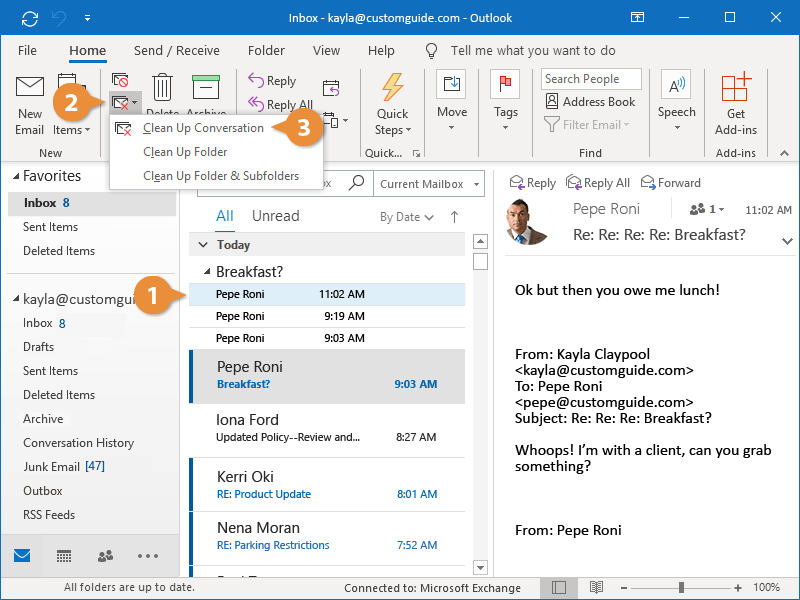The image size is (800, 600).
Task: Click zoom in plus button
Action: click(x=738, y=588)
